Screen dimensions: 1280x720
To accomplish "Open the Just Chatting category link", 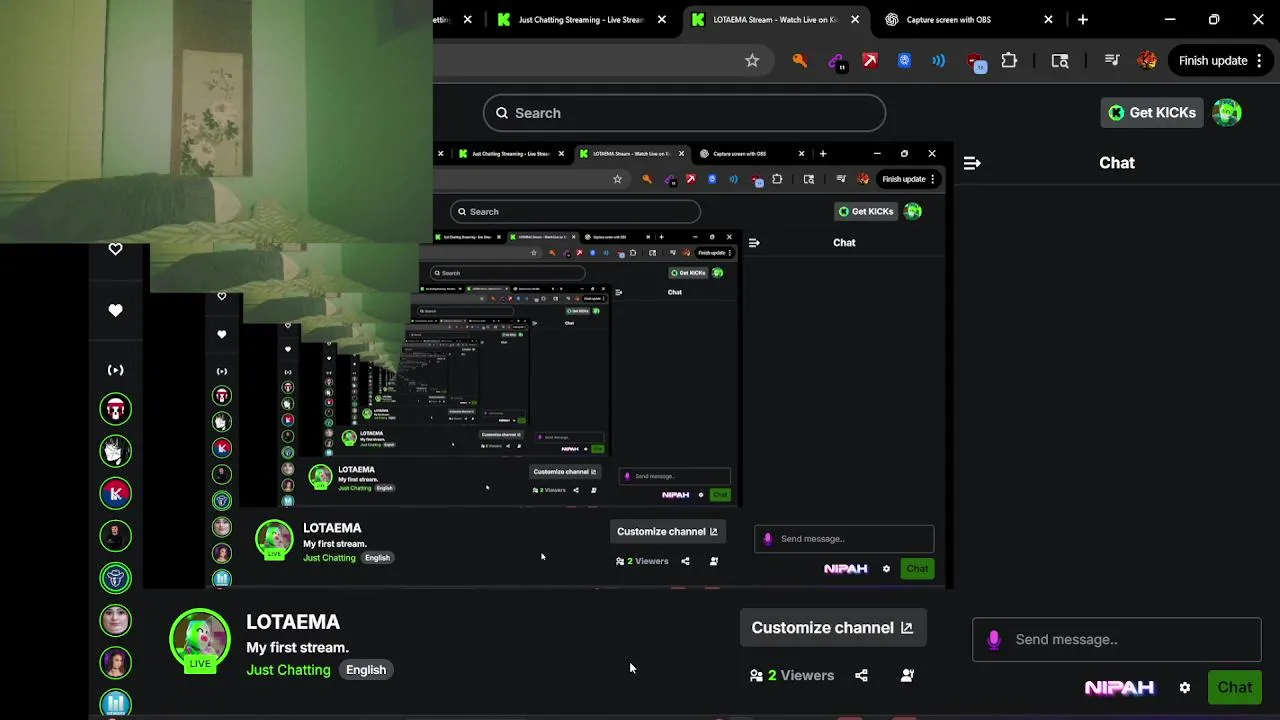I will click(288, 670).
